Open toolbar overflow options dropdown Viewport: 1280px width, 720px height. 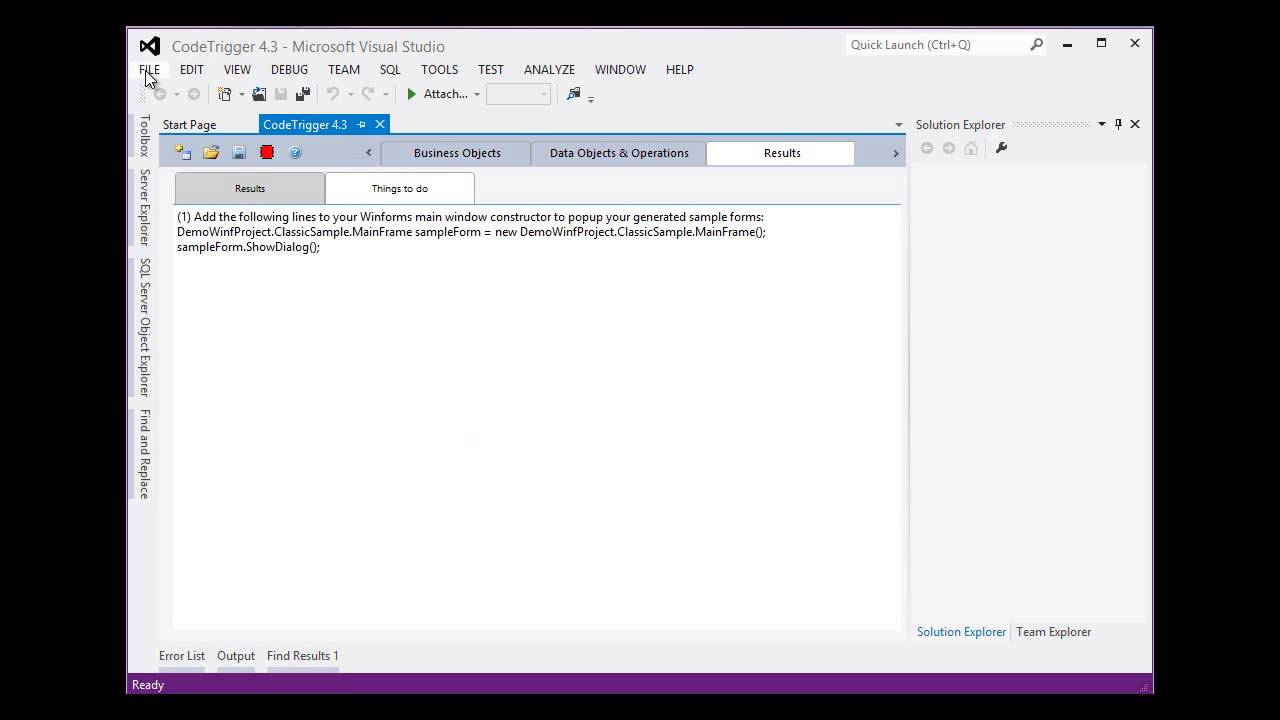[x=591, y=99]
